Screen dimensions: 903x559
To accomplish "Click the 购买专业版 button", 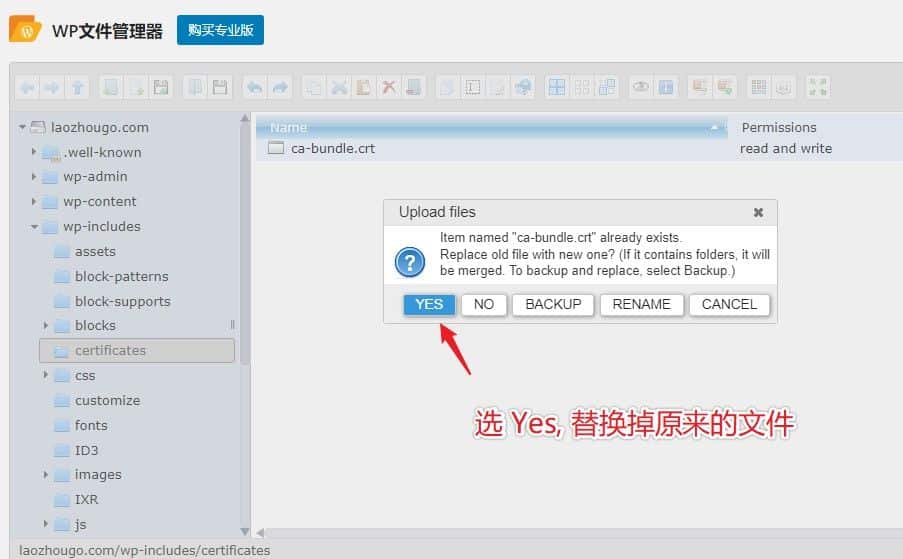I will [x=220, y=30].
